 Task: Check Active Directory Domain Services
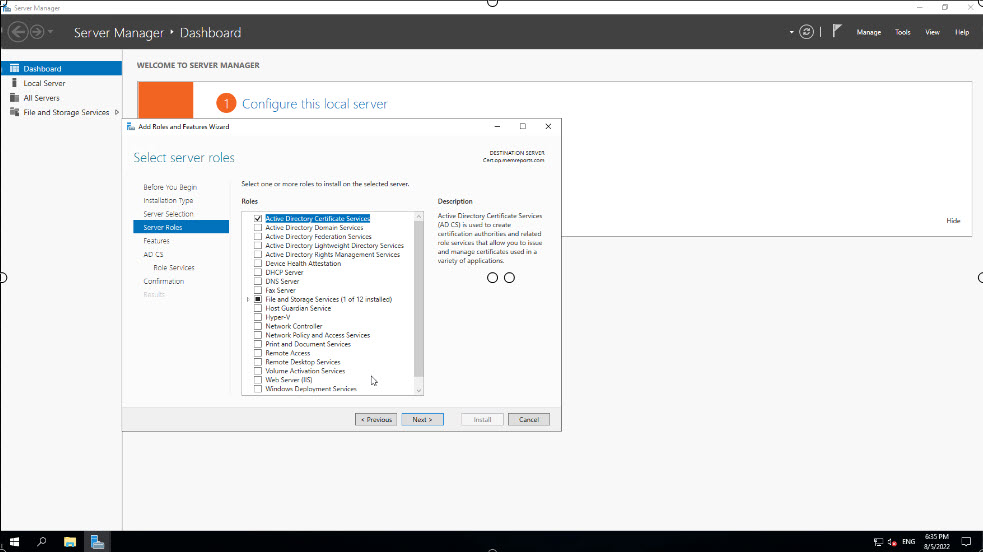point(258,227)
